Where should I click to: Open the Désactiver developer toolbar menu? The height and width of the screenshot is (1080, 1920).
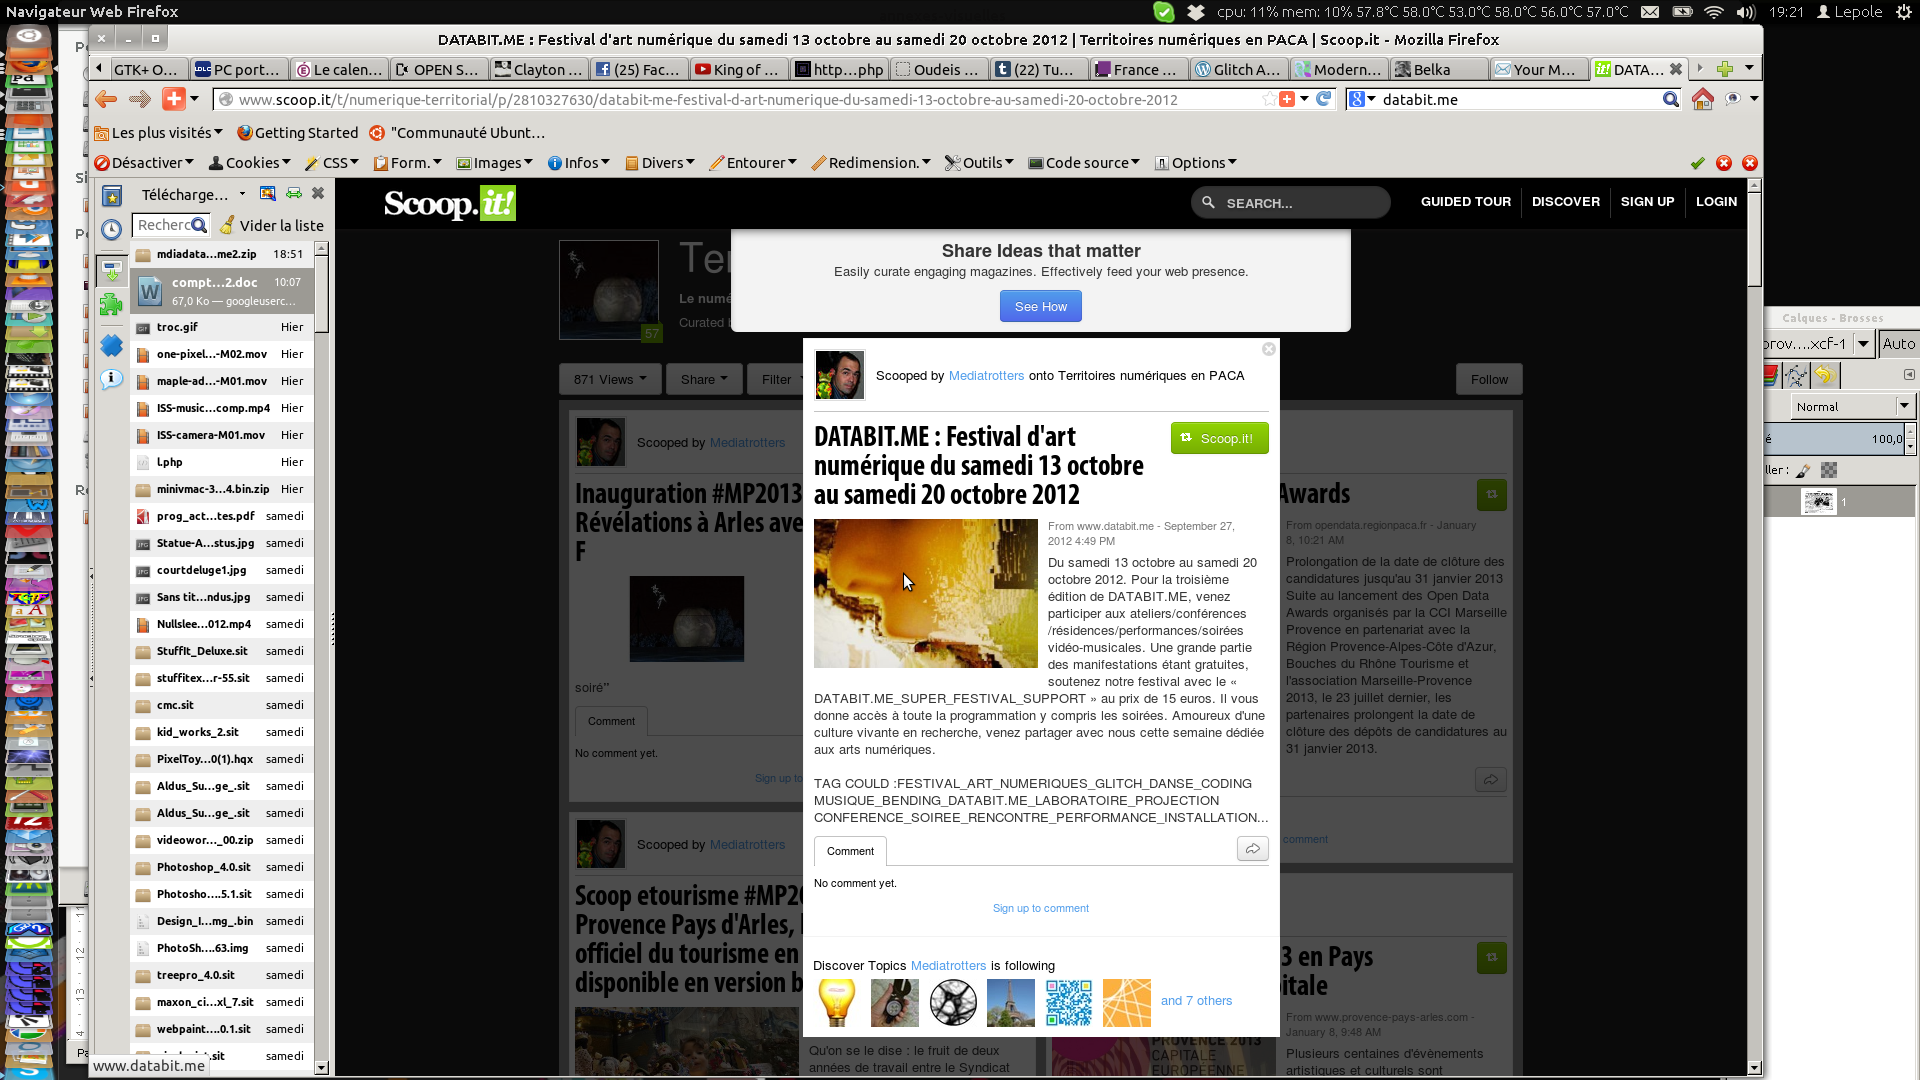point(145,163)
